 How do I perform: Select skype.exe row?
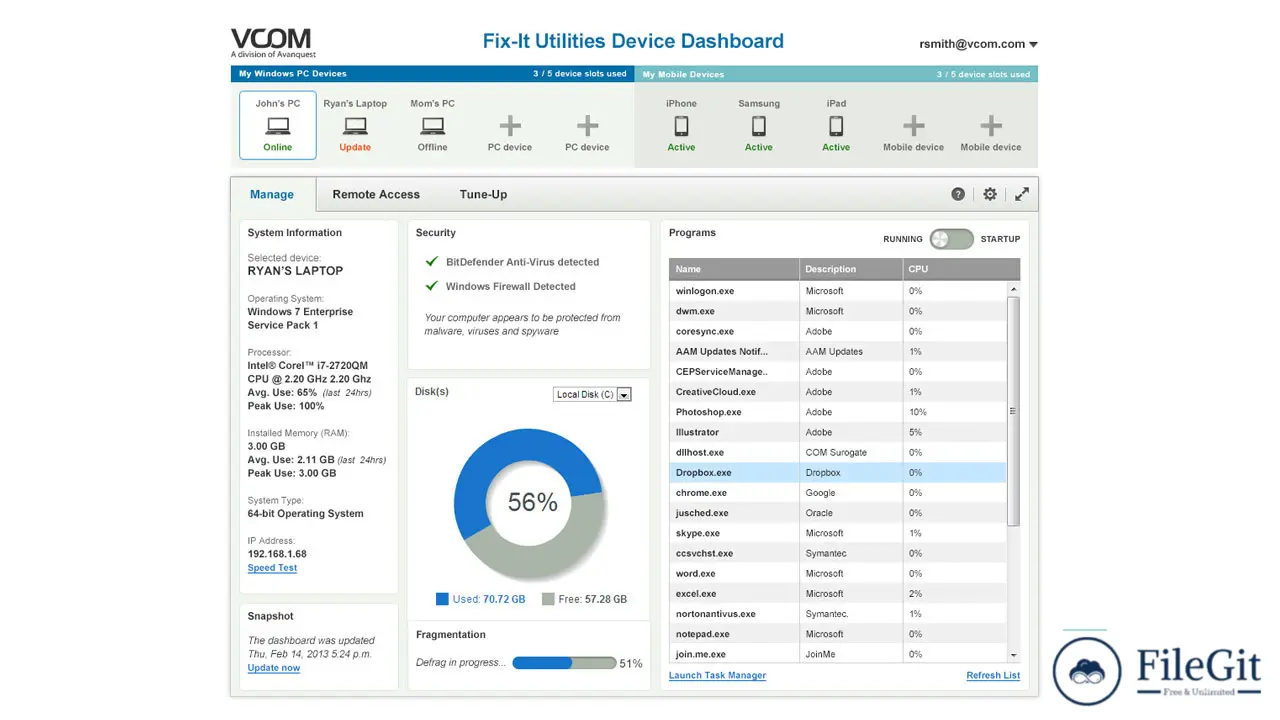[838, 533]
